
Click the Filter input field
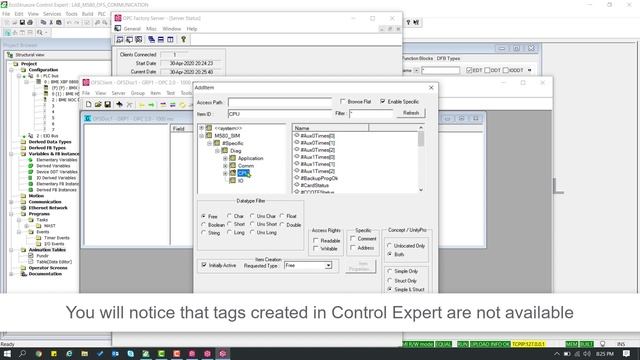(371, 113)
